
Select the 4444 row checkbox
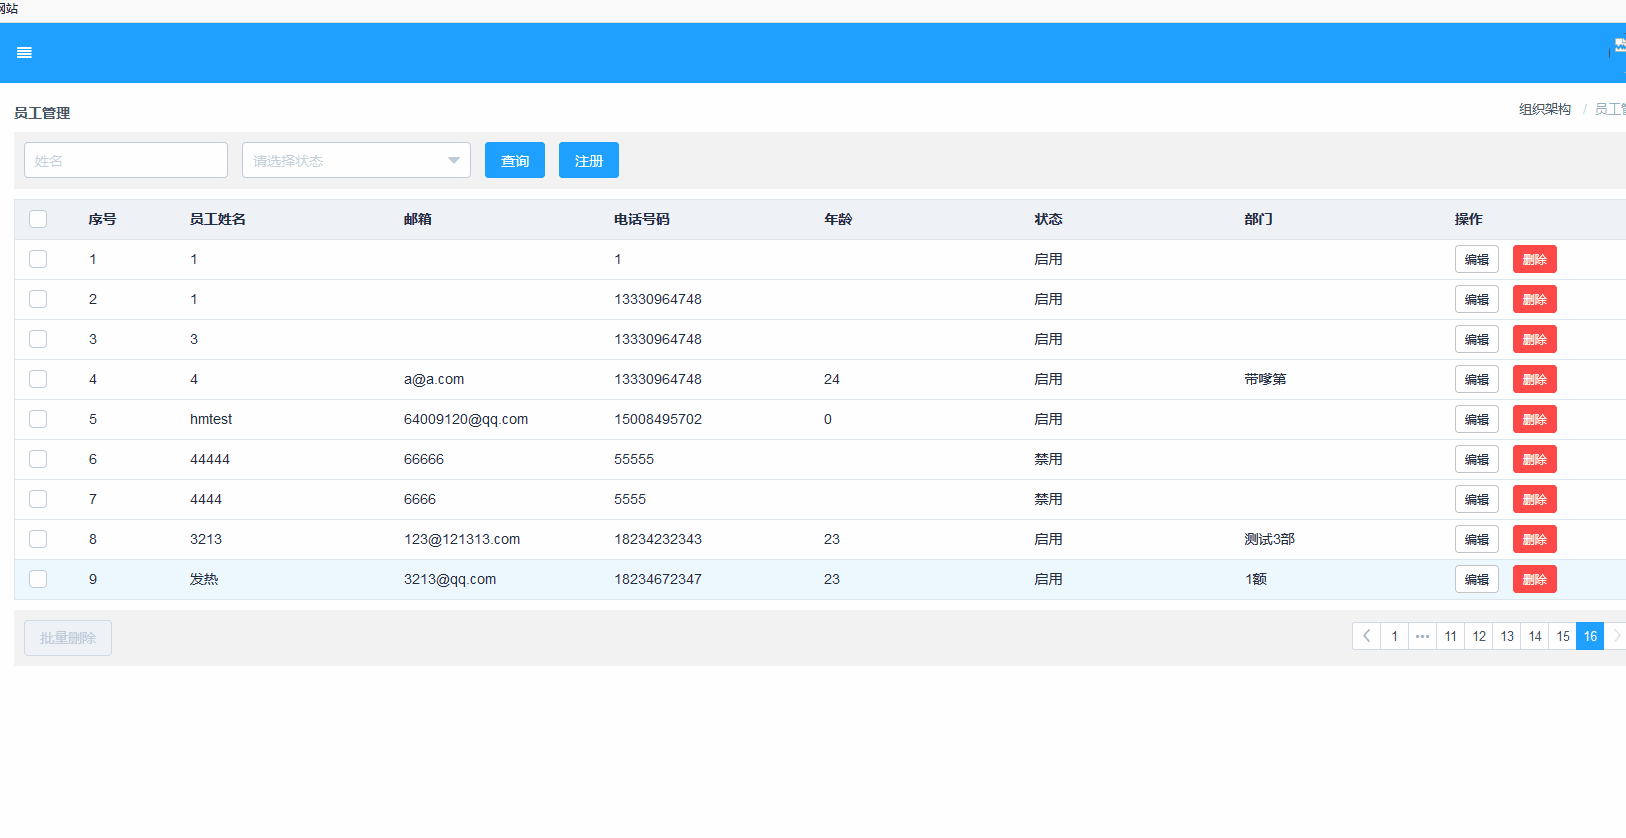[x=38, y=499]
